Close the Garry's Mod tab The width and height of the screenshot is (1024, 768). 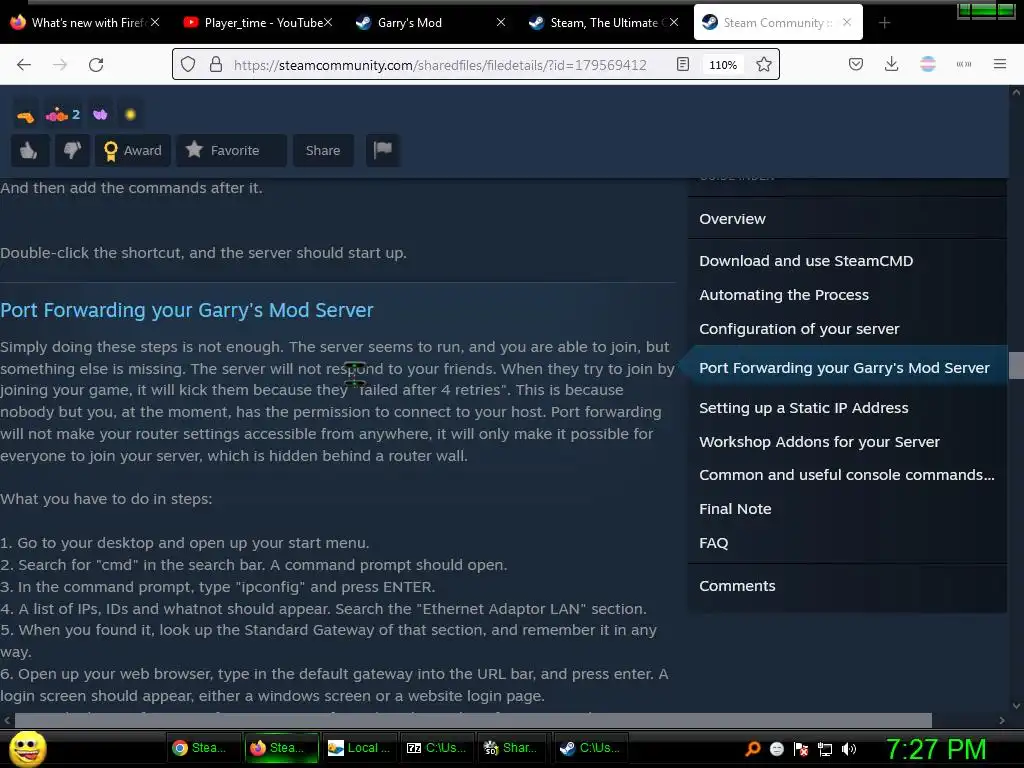pyautogui.click(x=501, y=22)
